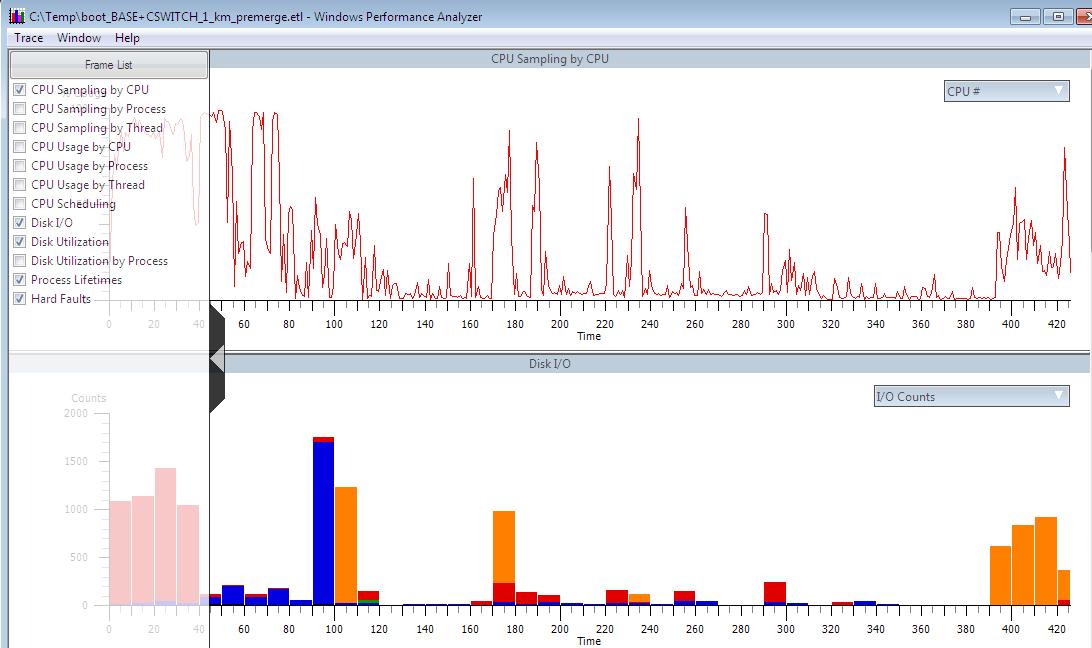Open the Help menu
Image resolution: width=1092 pixels, height=648 pixels.
pos(127,38)
